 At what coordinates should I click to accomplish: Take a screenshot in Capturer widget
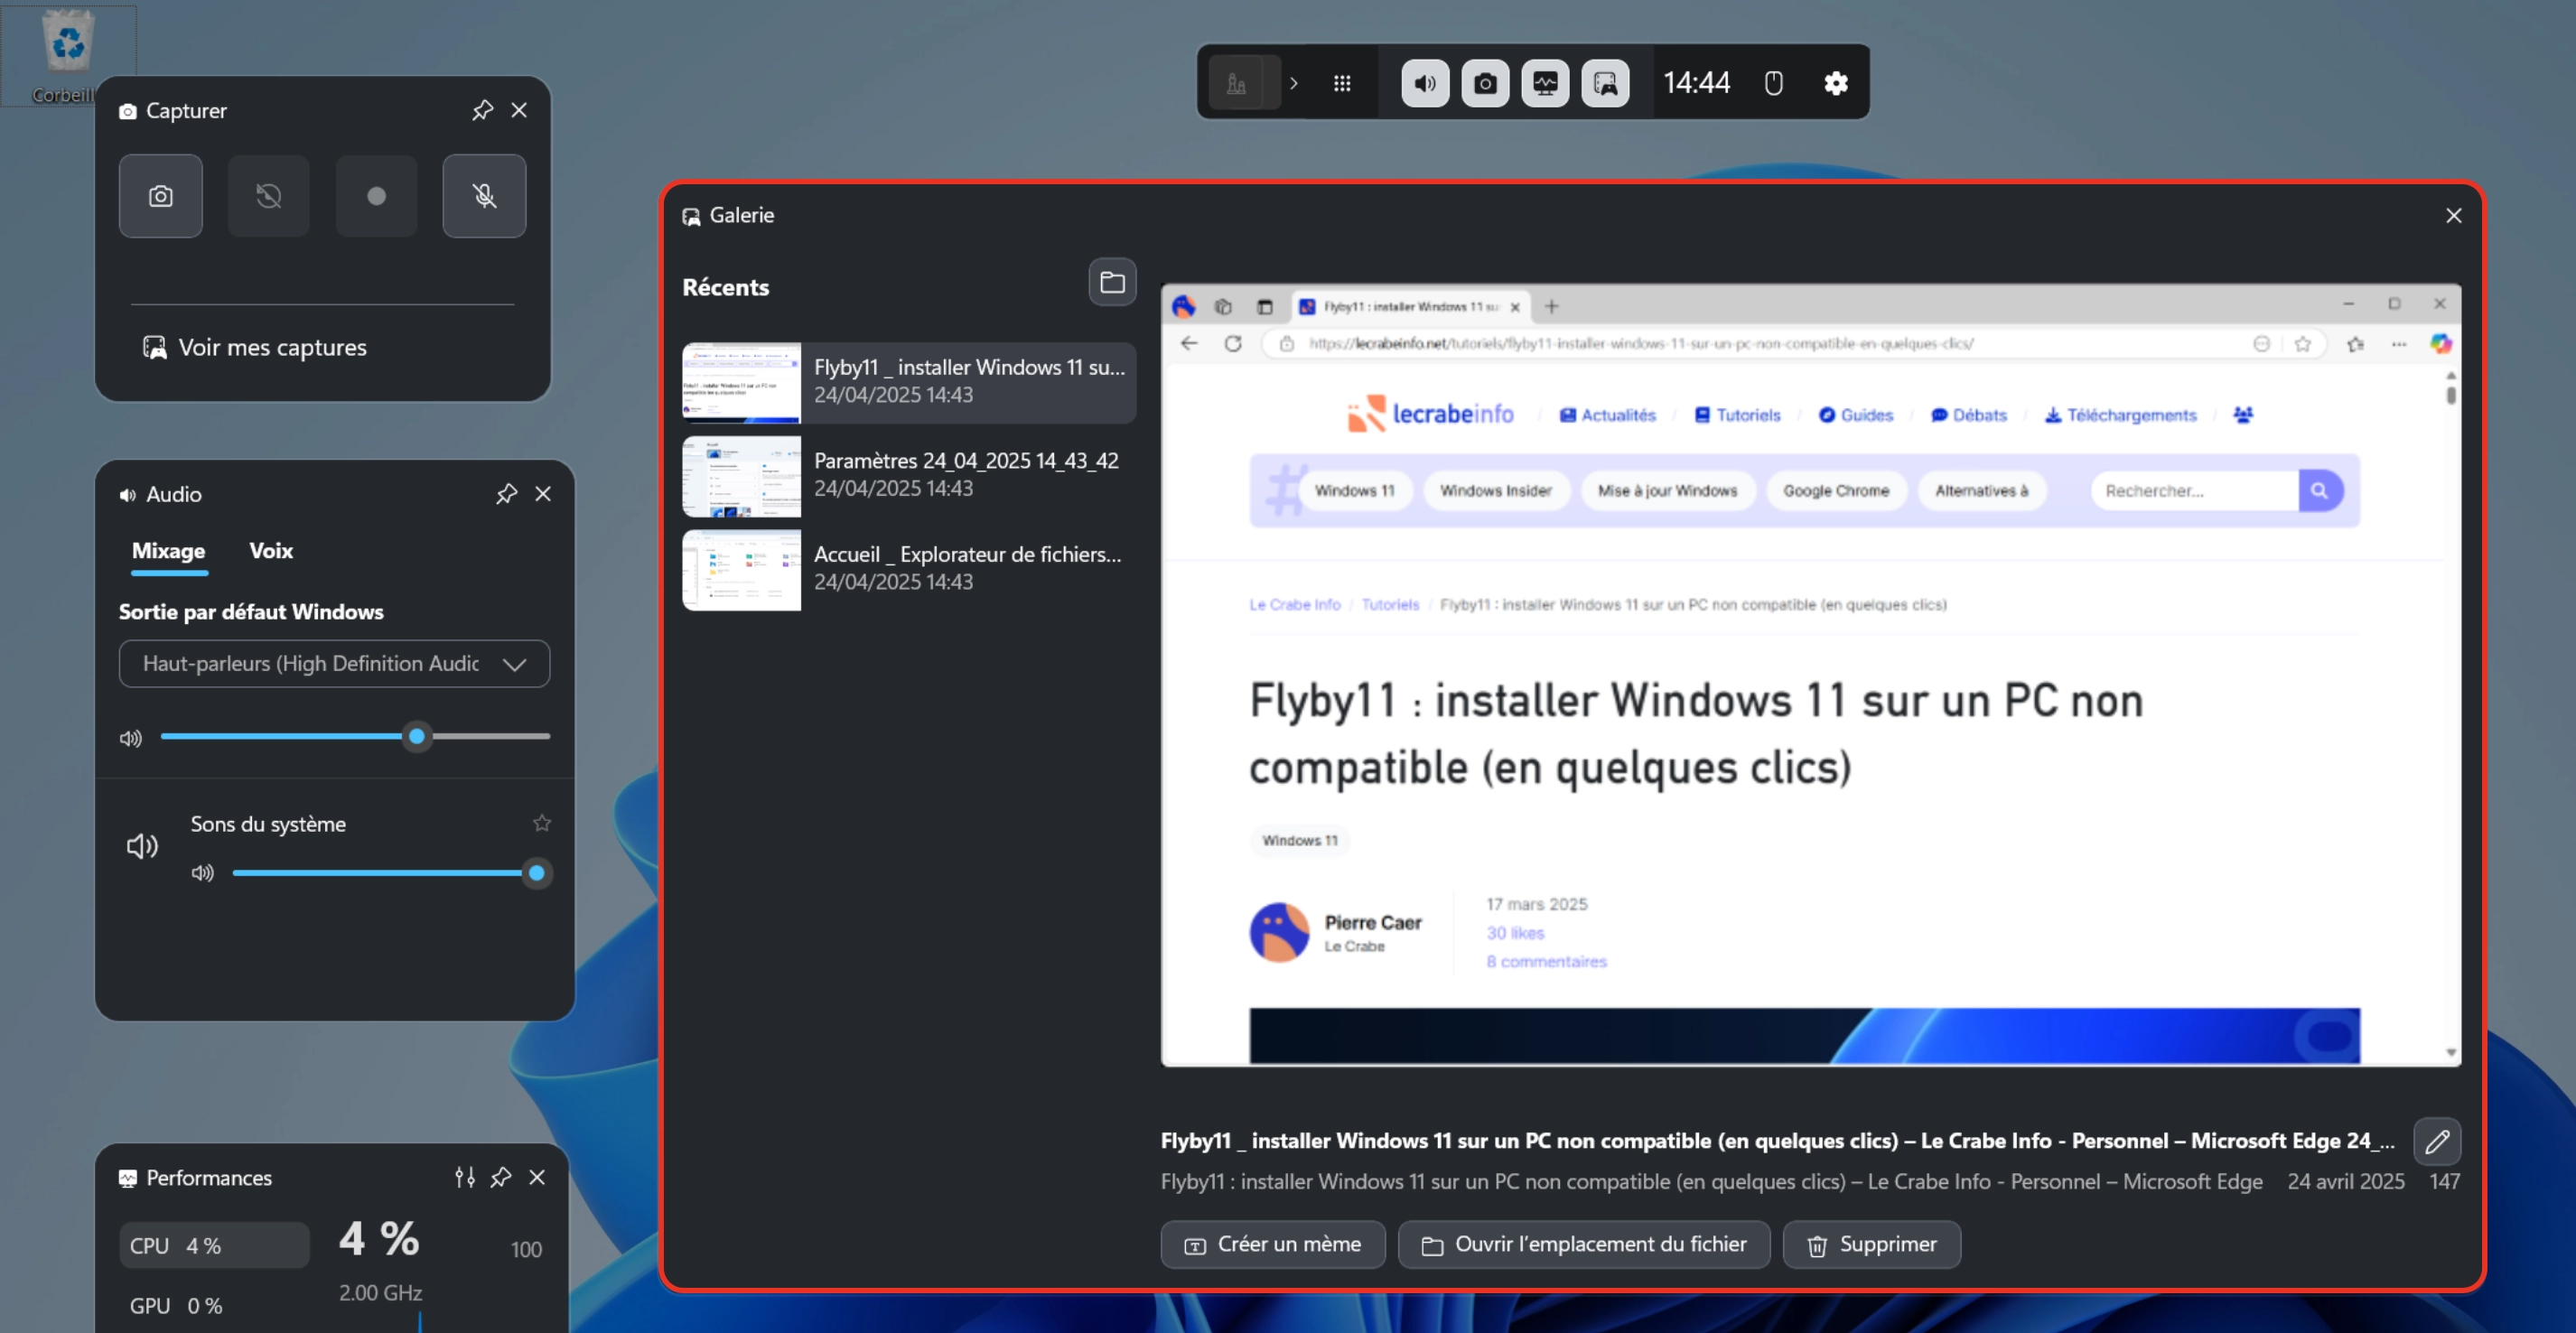point(160,196)
